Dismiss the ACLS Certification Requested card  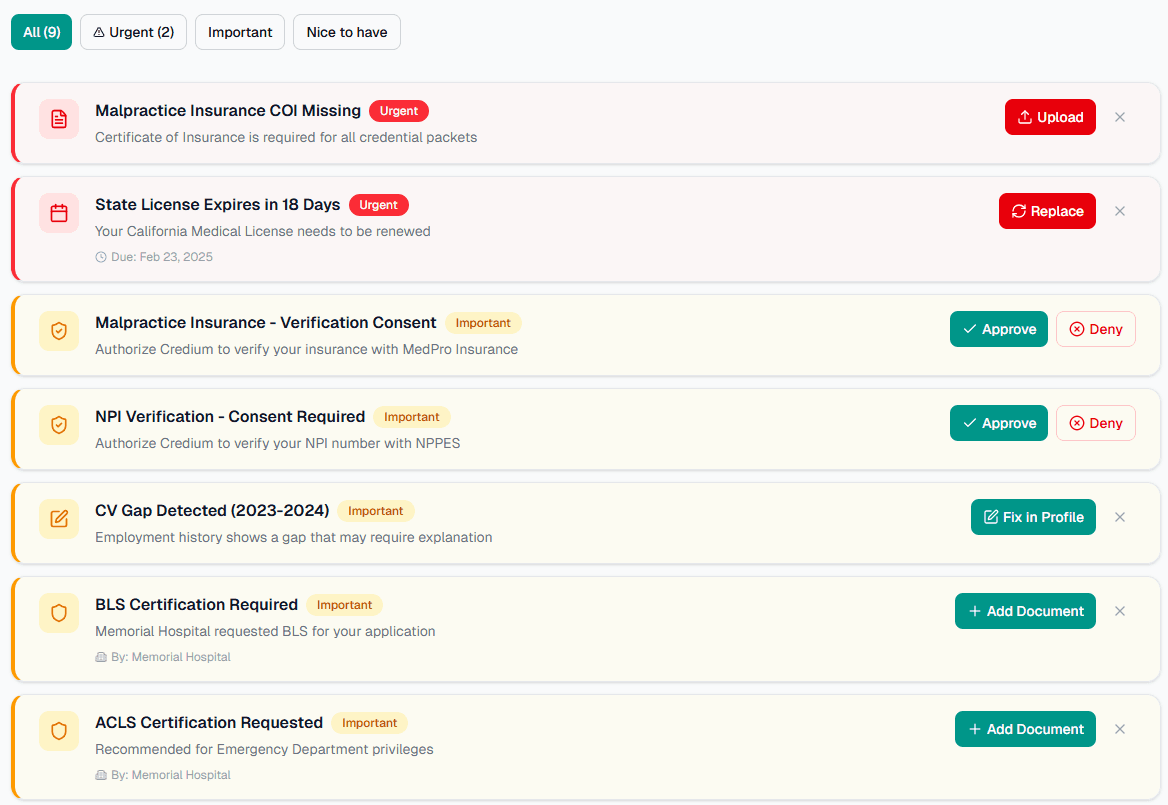[x=1120, y=729]
